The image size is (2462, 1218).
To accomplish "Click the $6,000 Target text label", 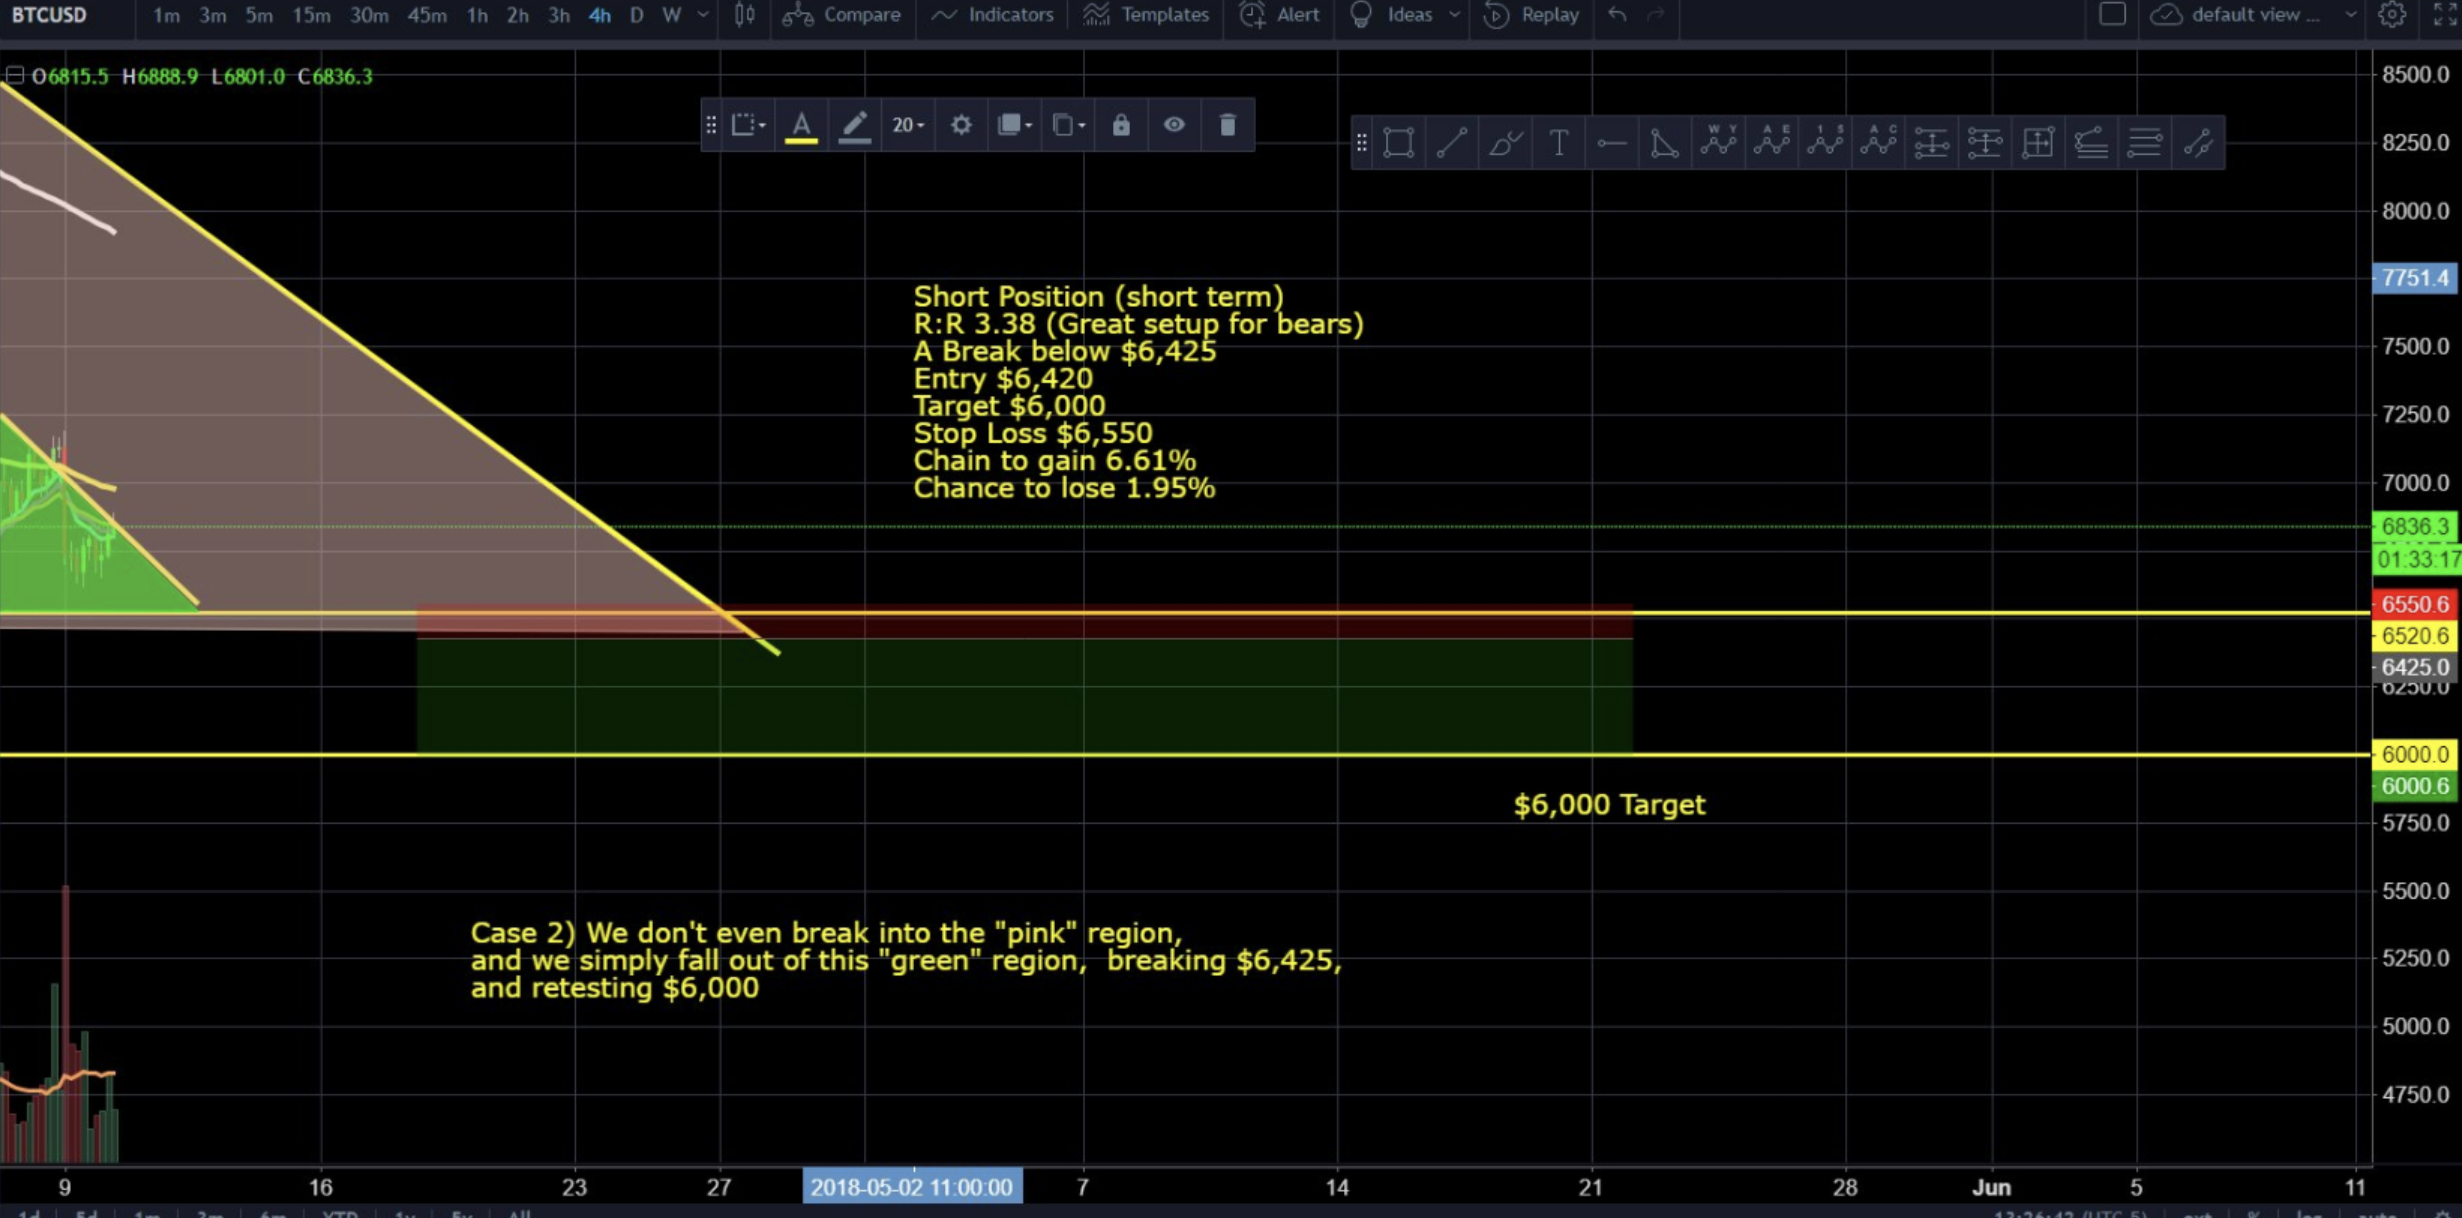I will (x=1609, y=805).
